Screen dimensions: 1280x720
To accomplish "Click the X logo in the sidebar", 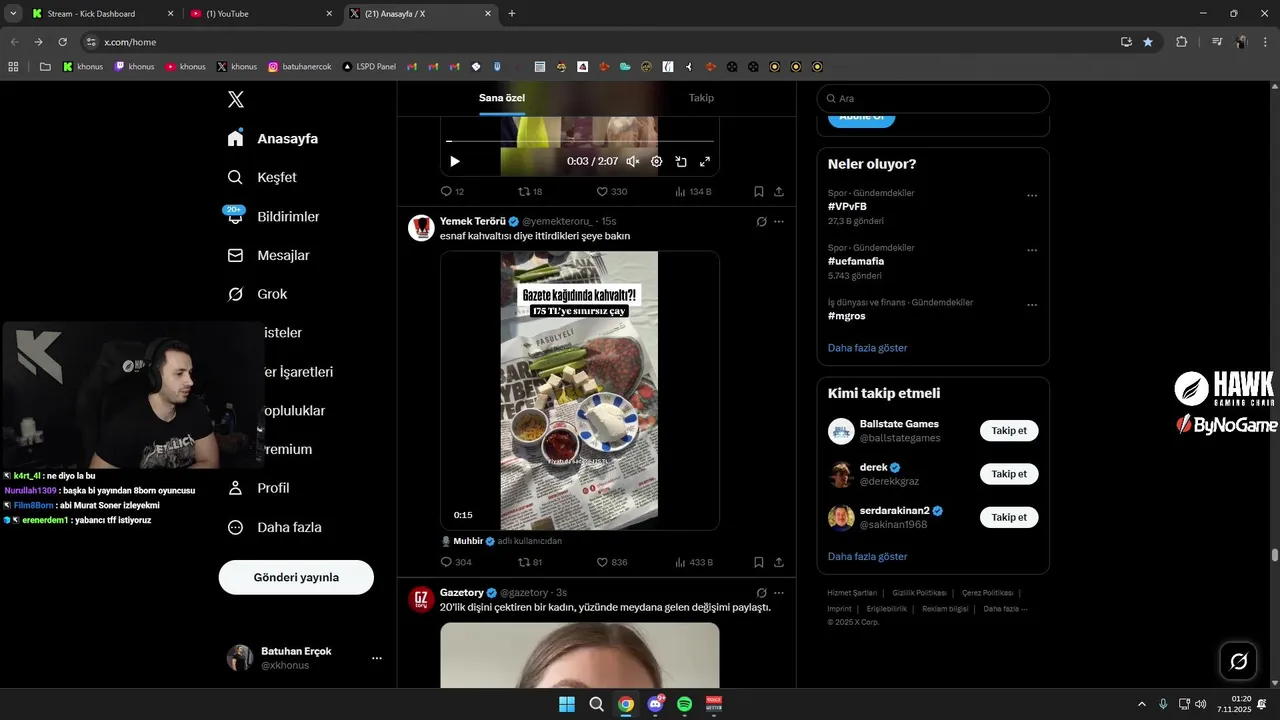I will [x=235, y=99].
